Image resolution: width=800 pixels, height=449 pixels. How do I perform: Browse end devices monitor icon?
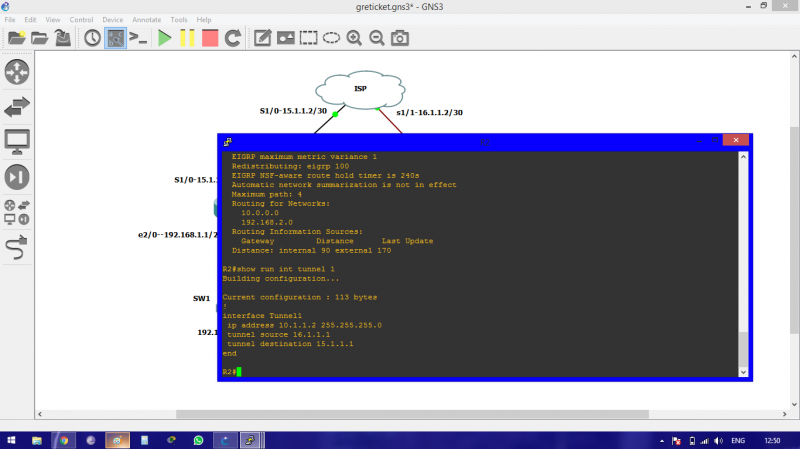(x=17, y=142)
